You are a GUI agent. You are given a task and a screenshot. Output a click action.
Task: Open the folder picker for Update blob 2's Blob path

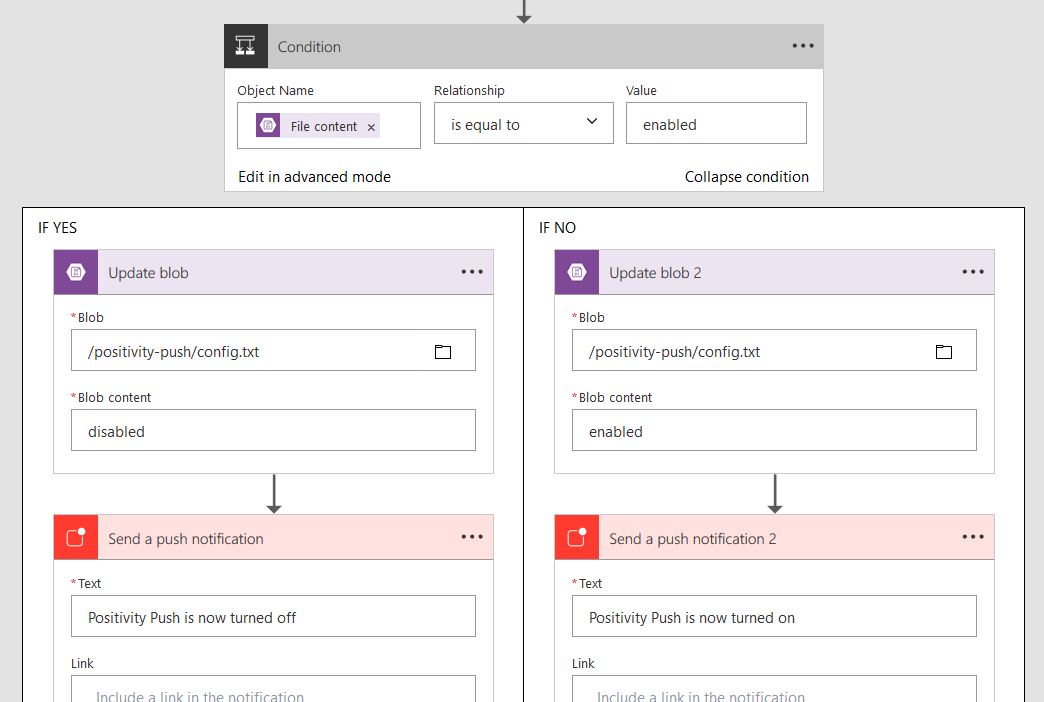pyautogui.click(x=943, y=351)
